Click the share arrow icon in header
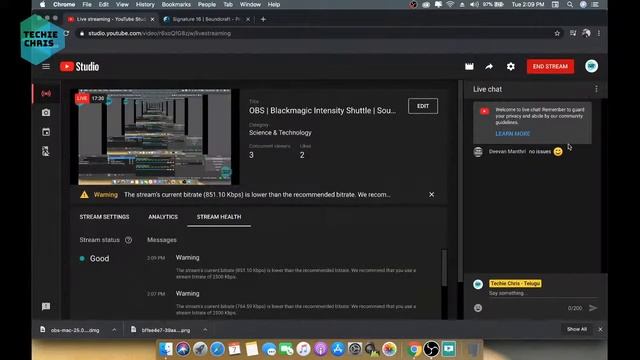Viewport: 640px width, 360px height. 489,67
